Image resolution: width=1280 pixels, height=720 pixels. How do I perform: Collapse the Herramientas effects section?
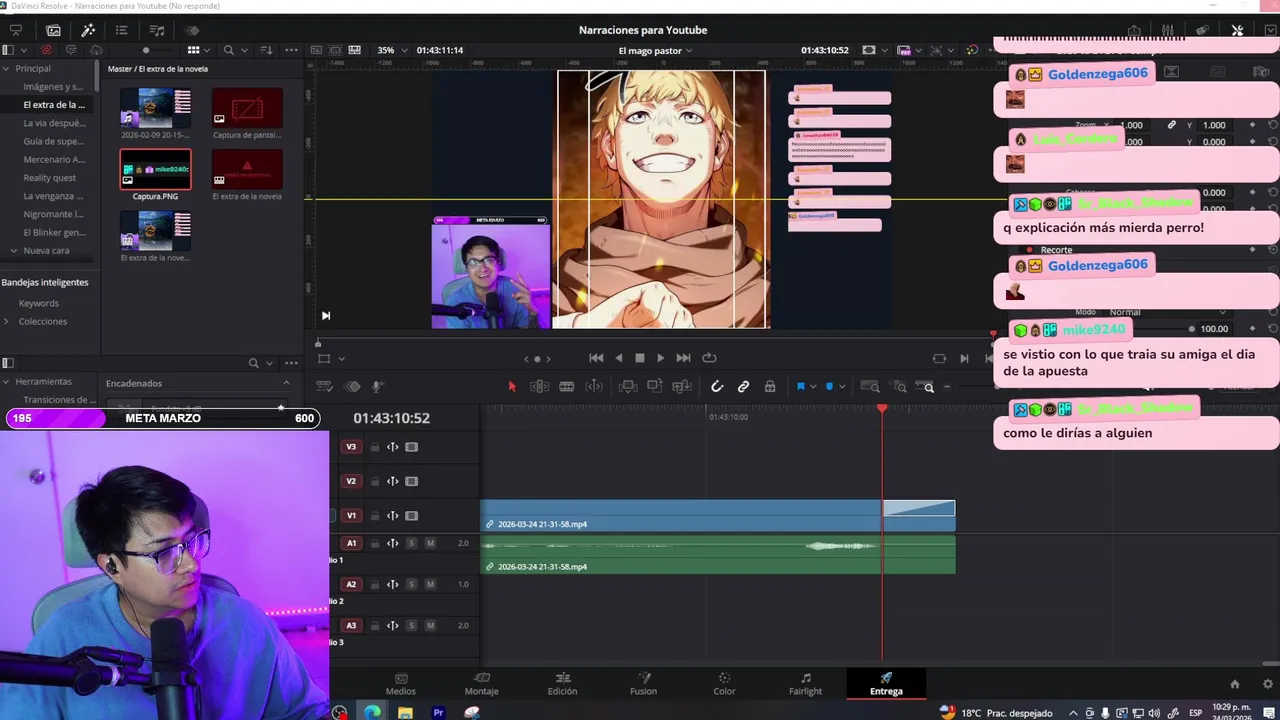(x=6, y=381)
